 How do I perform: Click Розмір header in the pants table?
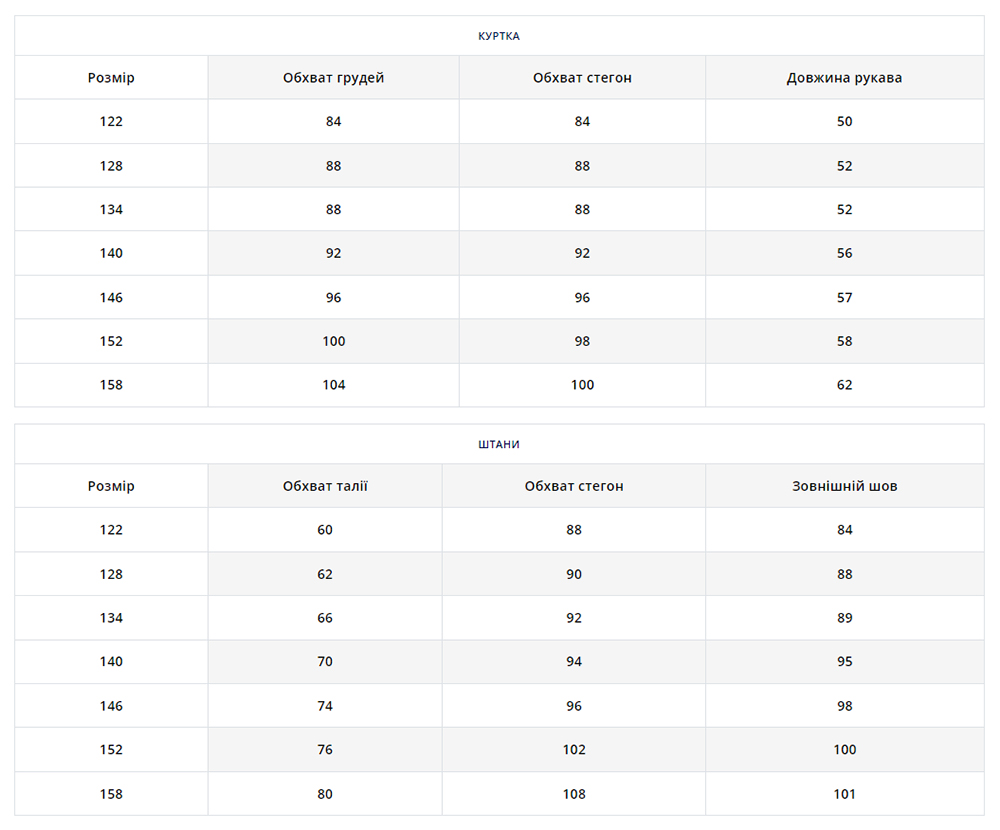111,486
